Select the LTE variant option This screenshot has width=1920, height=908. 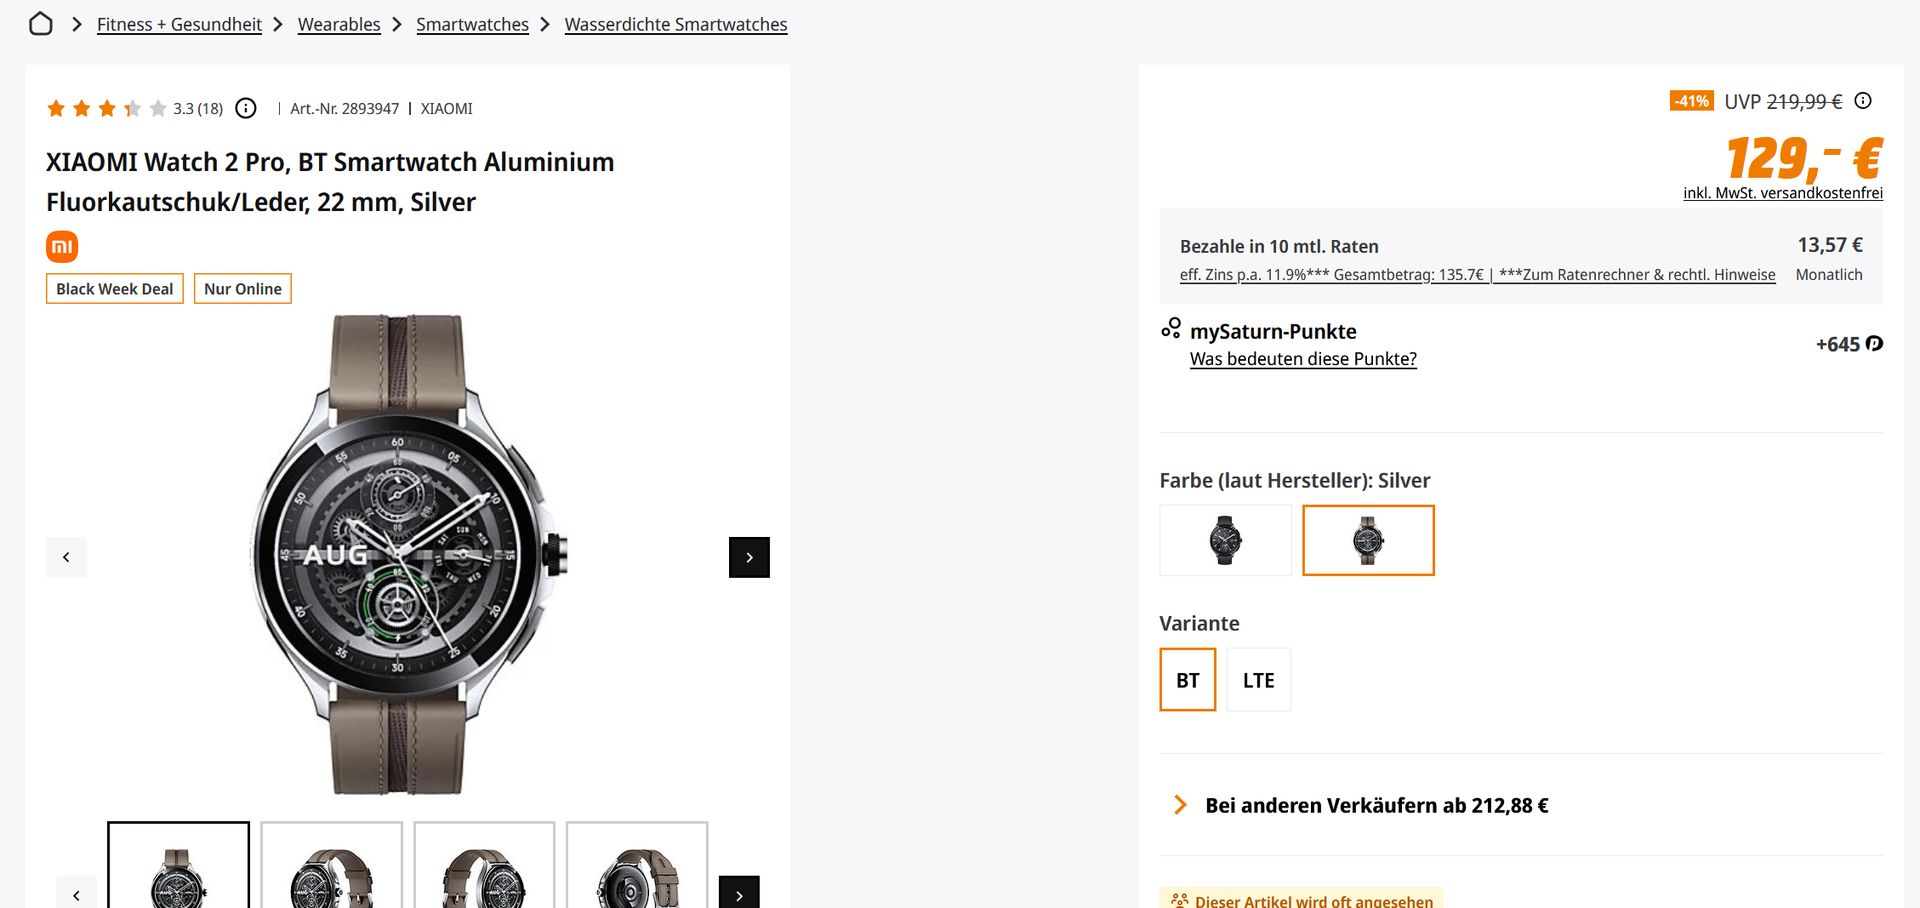pyautogui.click(x=1258, y=680)
